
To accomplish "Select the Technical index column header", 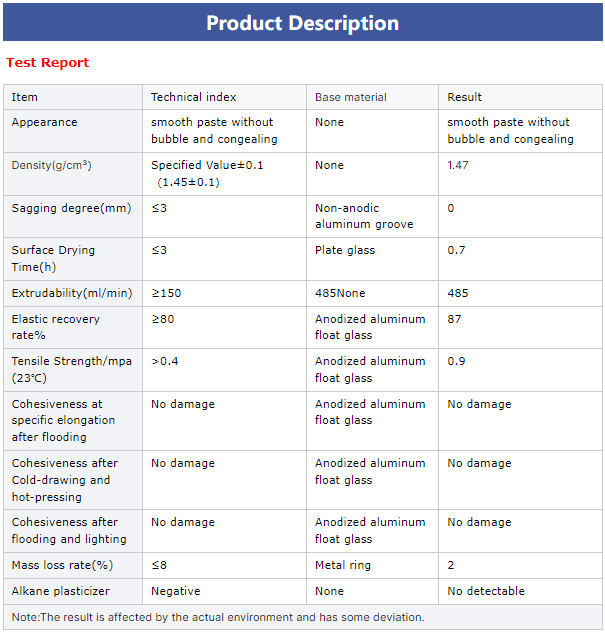I will [224, 97].
